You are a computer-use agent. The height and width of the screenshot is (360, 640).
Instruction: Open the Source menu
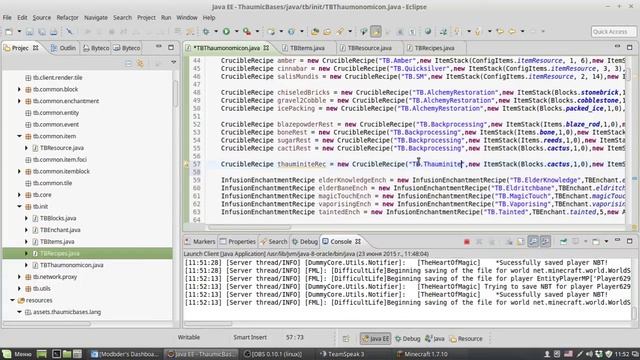(42, 18)
